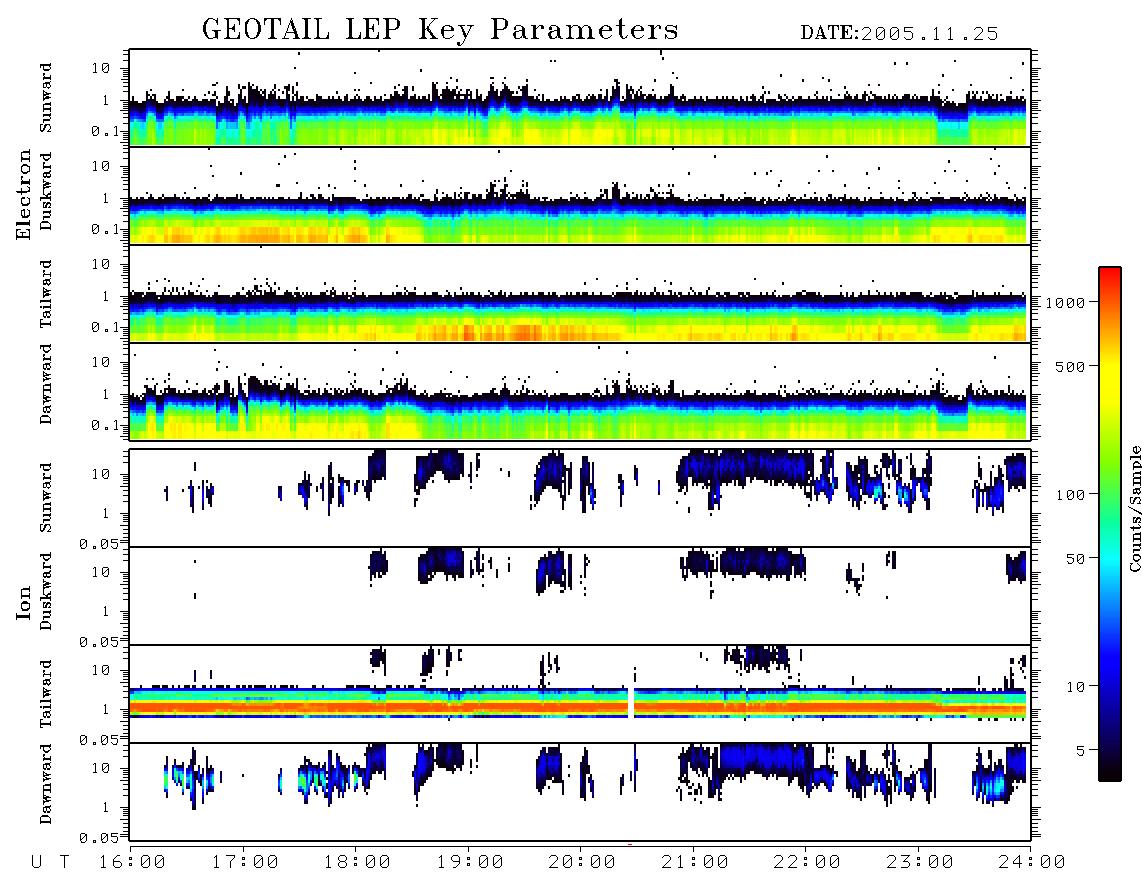The image size is (1142, 880).
Task: Click the 0.1 tick of Electron Tailward panel
Action: tap(105, 328)
